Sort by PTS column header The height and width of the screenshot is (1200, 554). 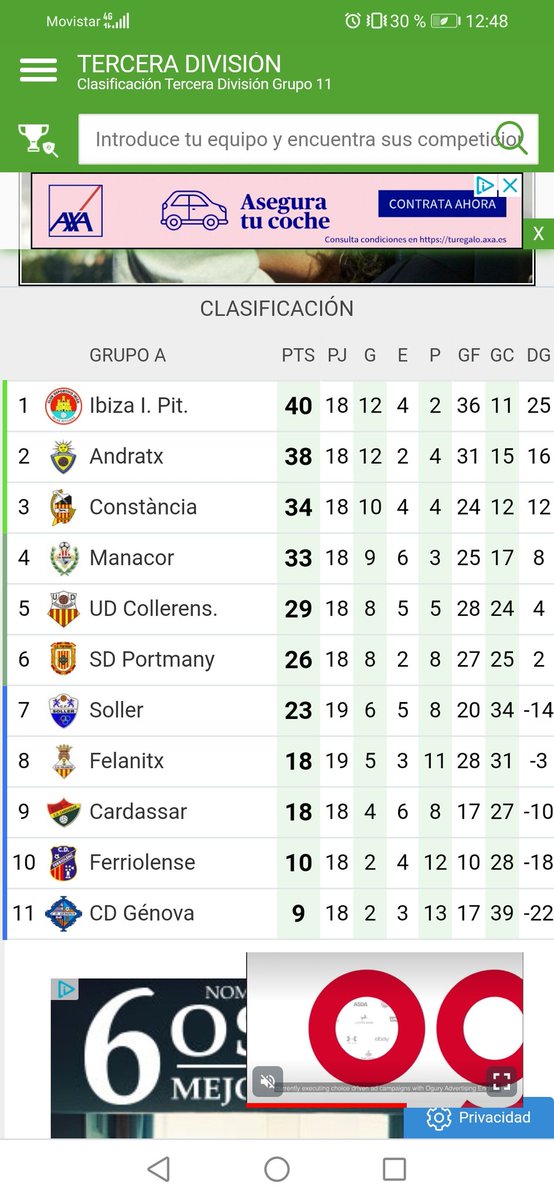[298, 355]
